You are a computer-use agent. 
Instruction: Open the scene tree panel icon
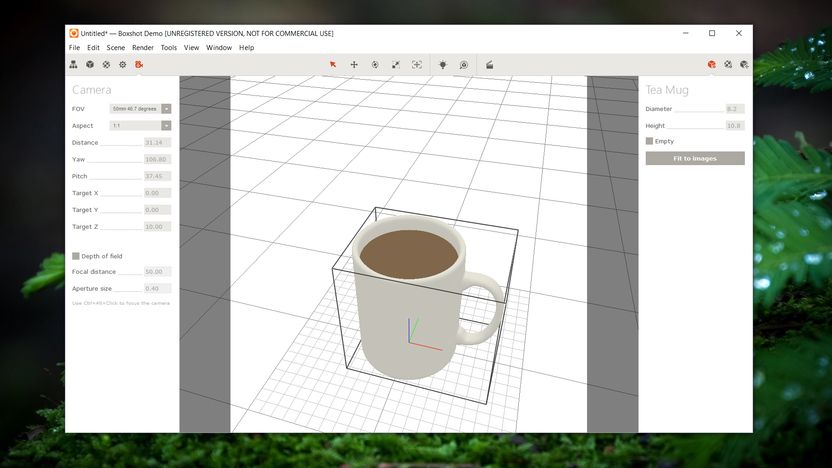tap(73, 64)
